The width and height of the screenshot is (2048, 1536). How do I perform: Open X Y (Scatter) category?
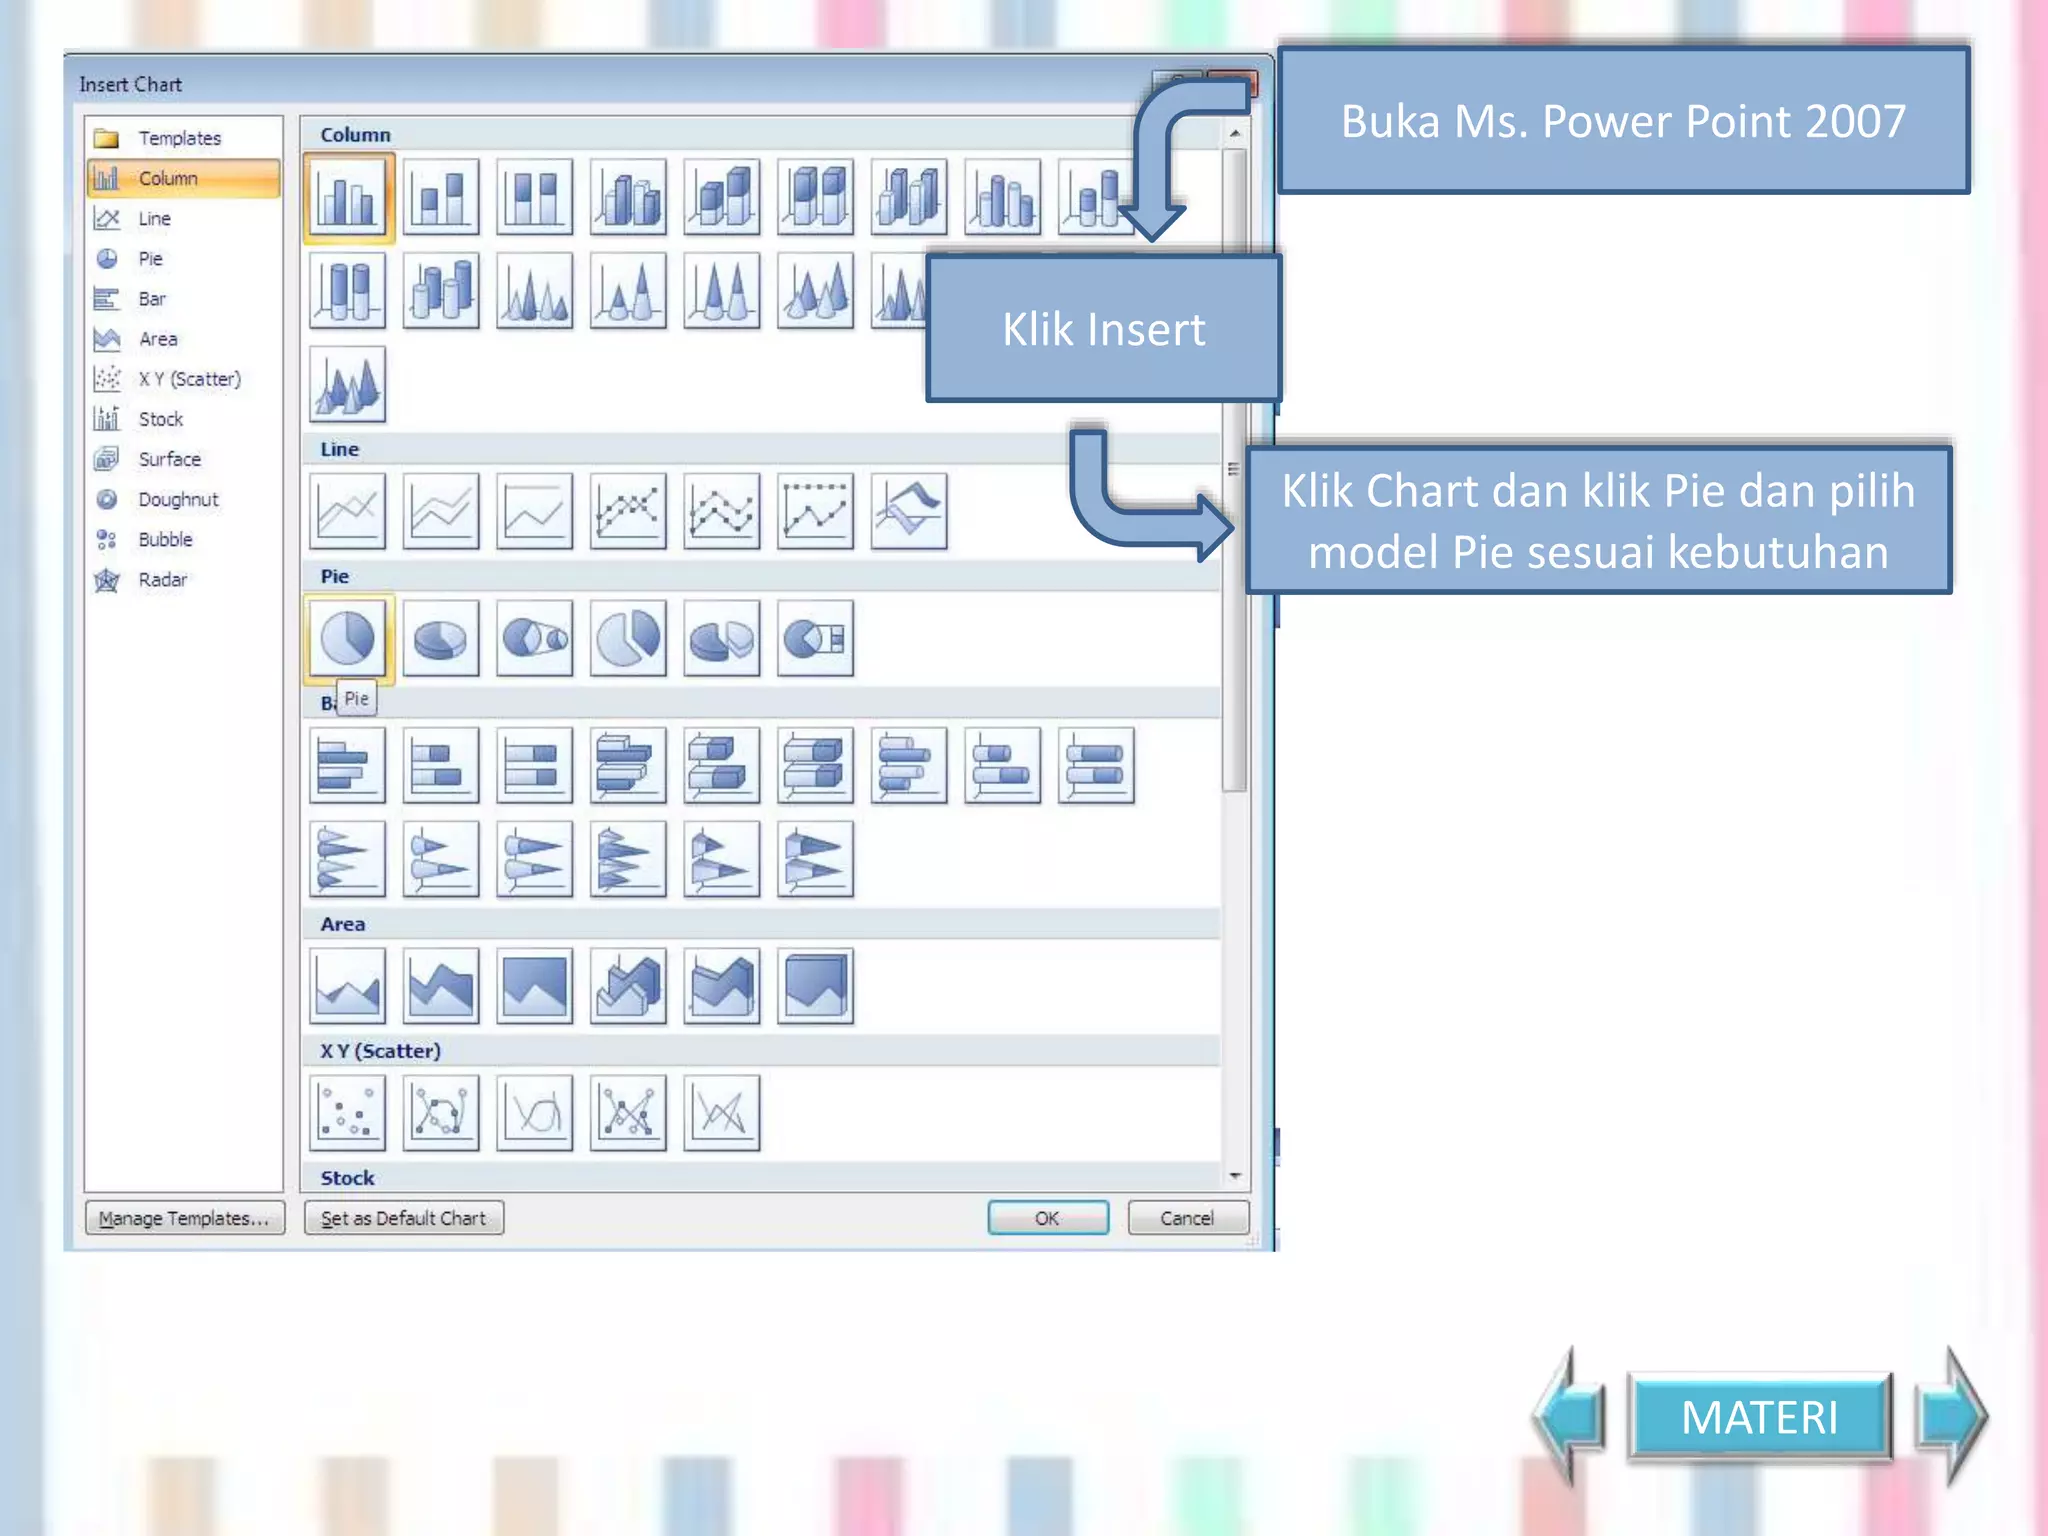tap(183, 379)
